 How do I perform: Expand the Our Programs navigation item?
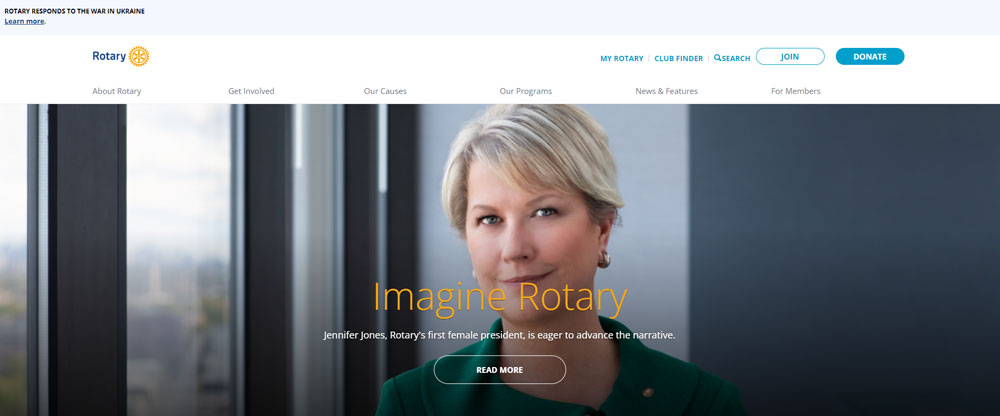(x=526, y=91)
